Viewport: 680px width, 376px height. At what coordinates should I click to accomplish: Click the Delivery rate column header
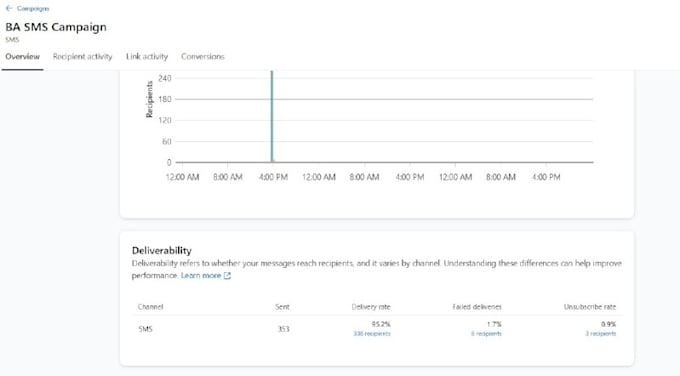pos(371,307)
